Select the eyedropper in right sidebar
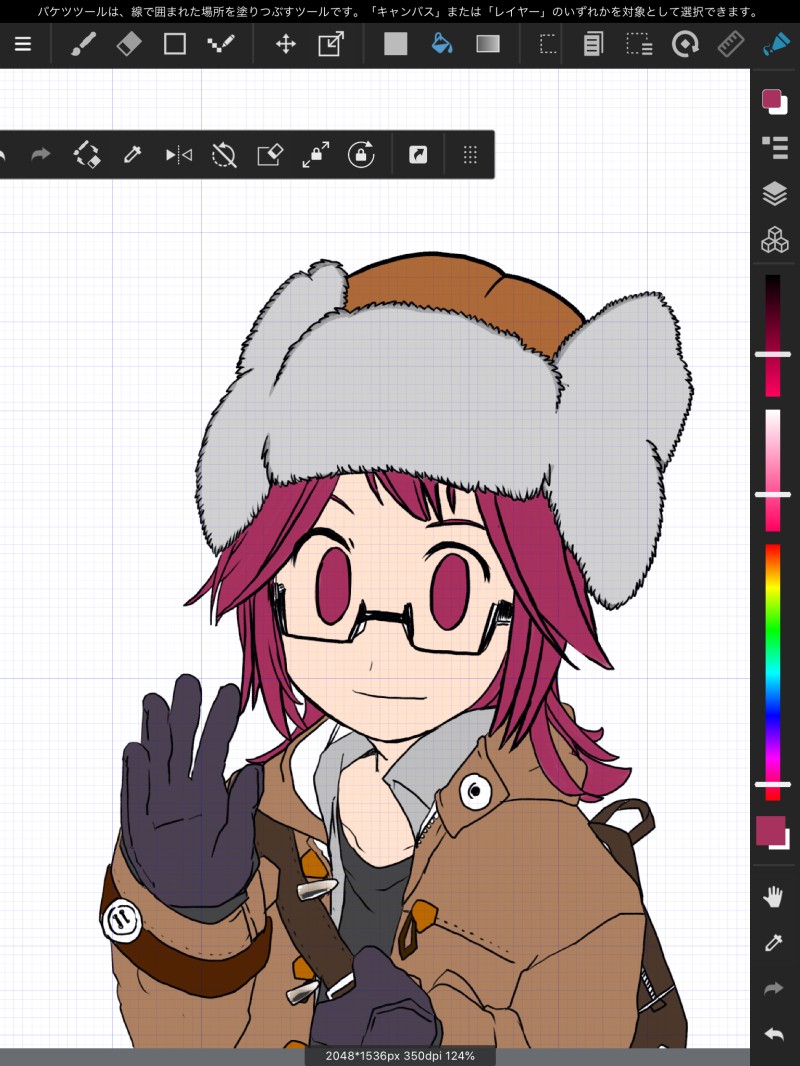Image resolution: width=800 pixels, height=1066 pixels. [773, 942]
